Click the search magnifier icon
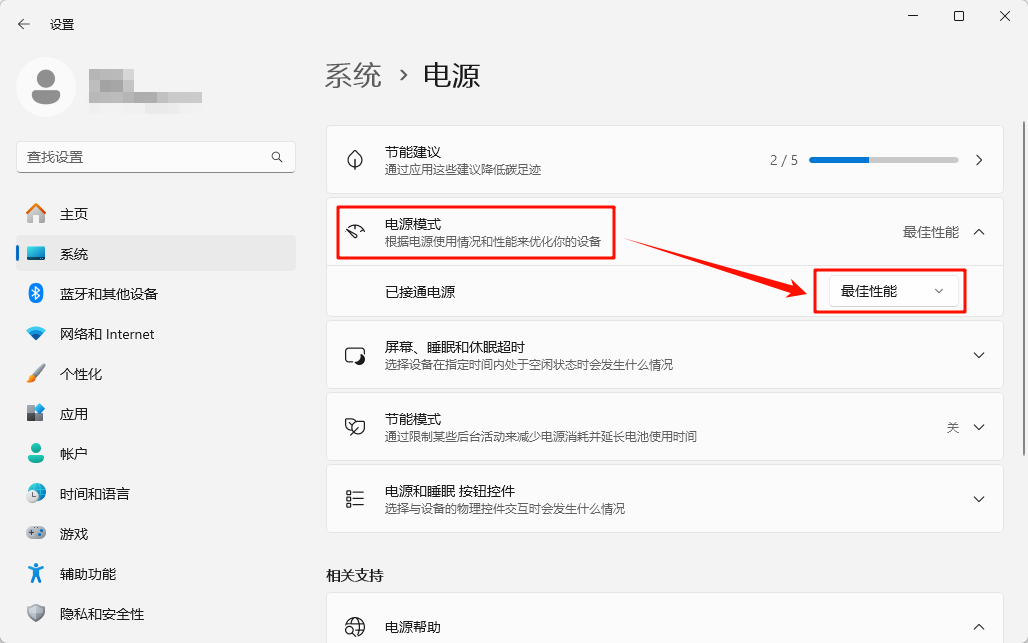Image resolution: width=1028 pixels, height=643 pixels. 277,157
